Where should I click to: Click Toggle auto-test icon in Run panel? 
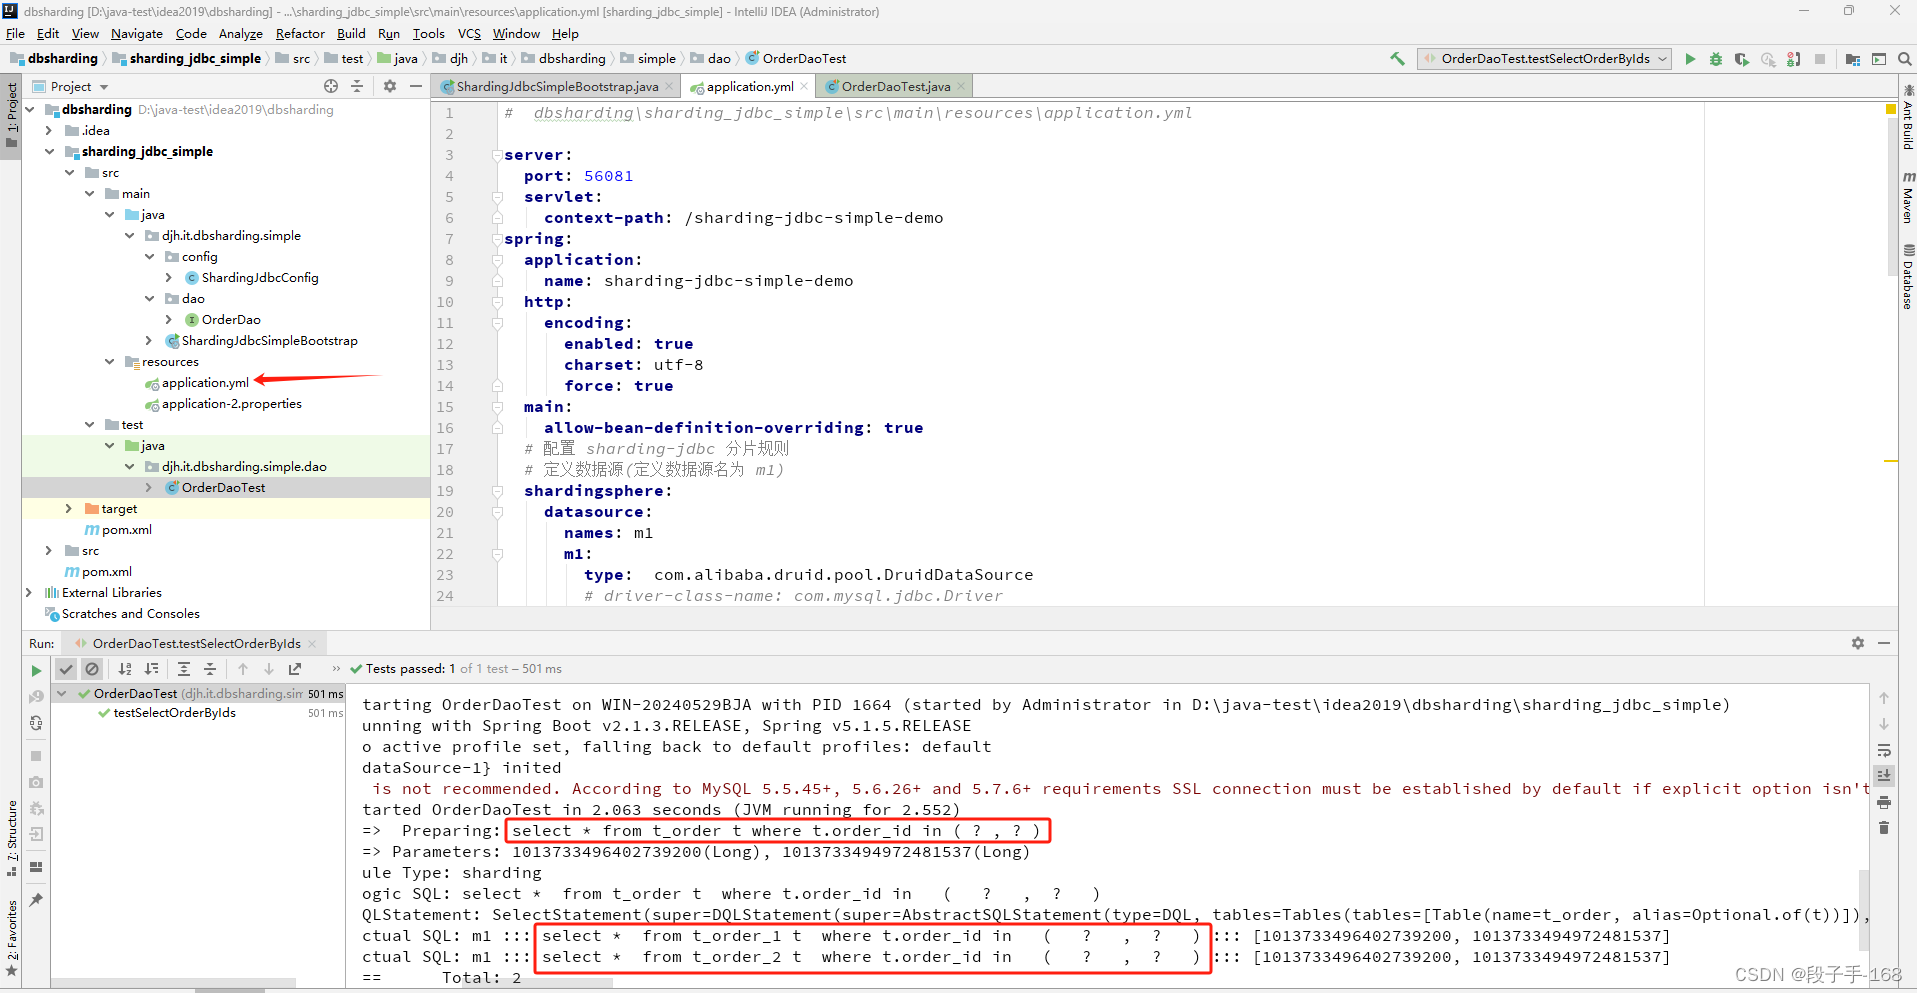pyautogui.click(x=36, y=722)
